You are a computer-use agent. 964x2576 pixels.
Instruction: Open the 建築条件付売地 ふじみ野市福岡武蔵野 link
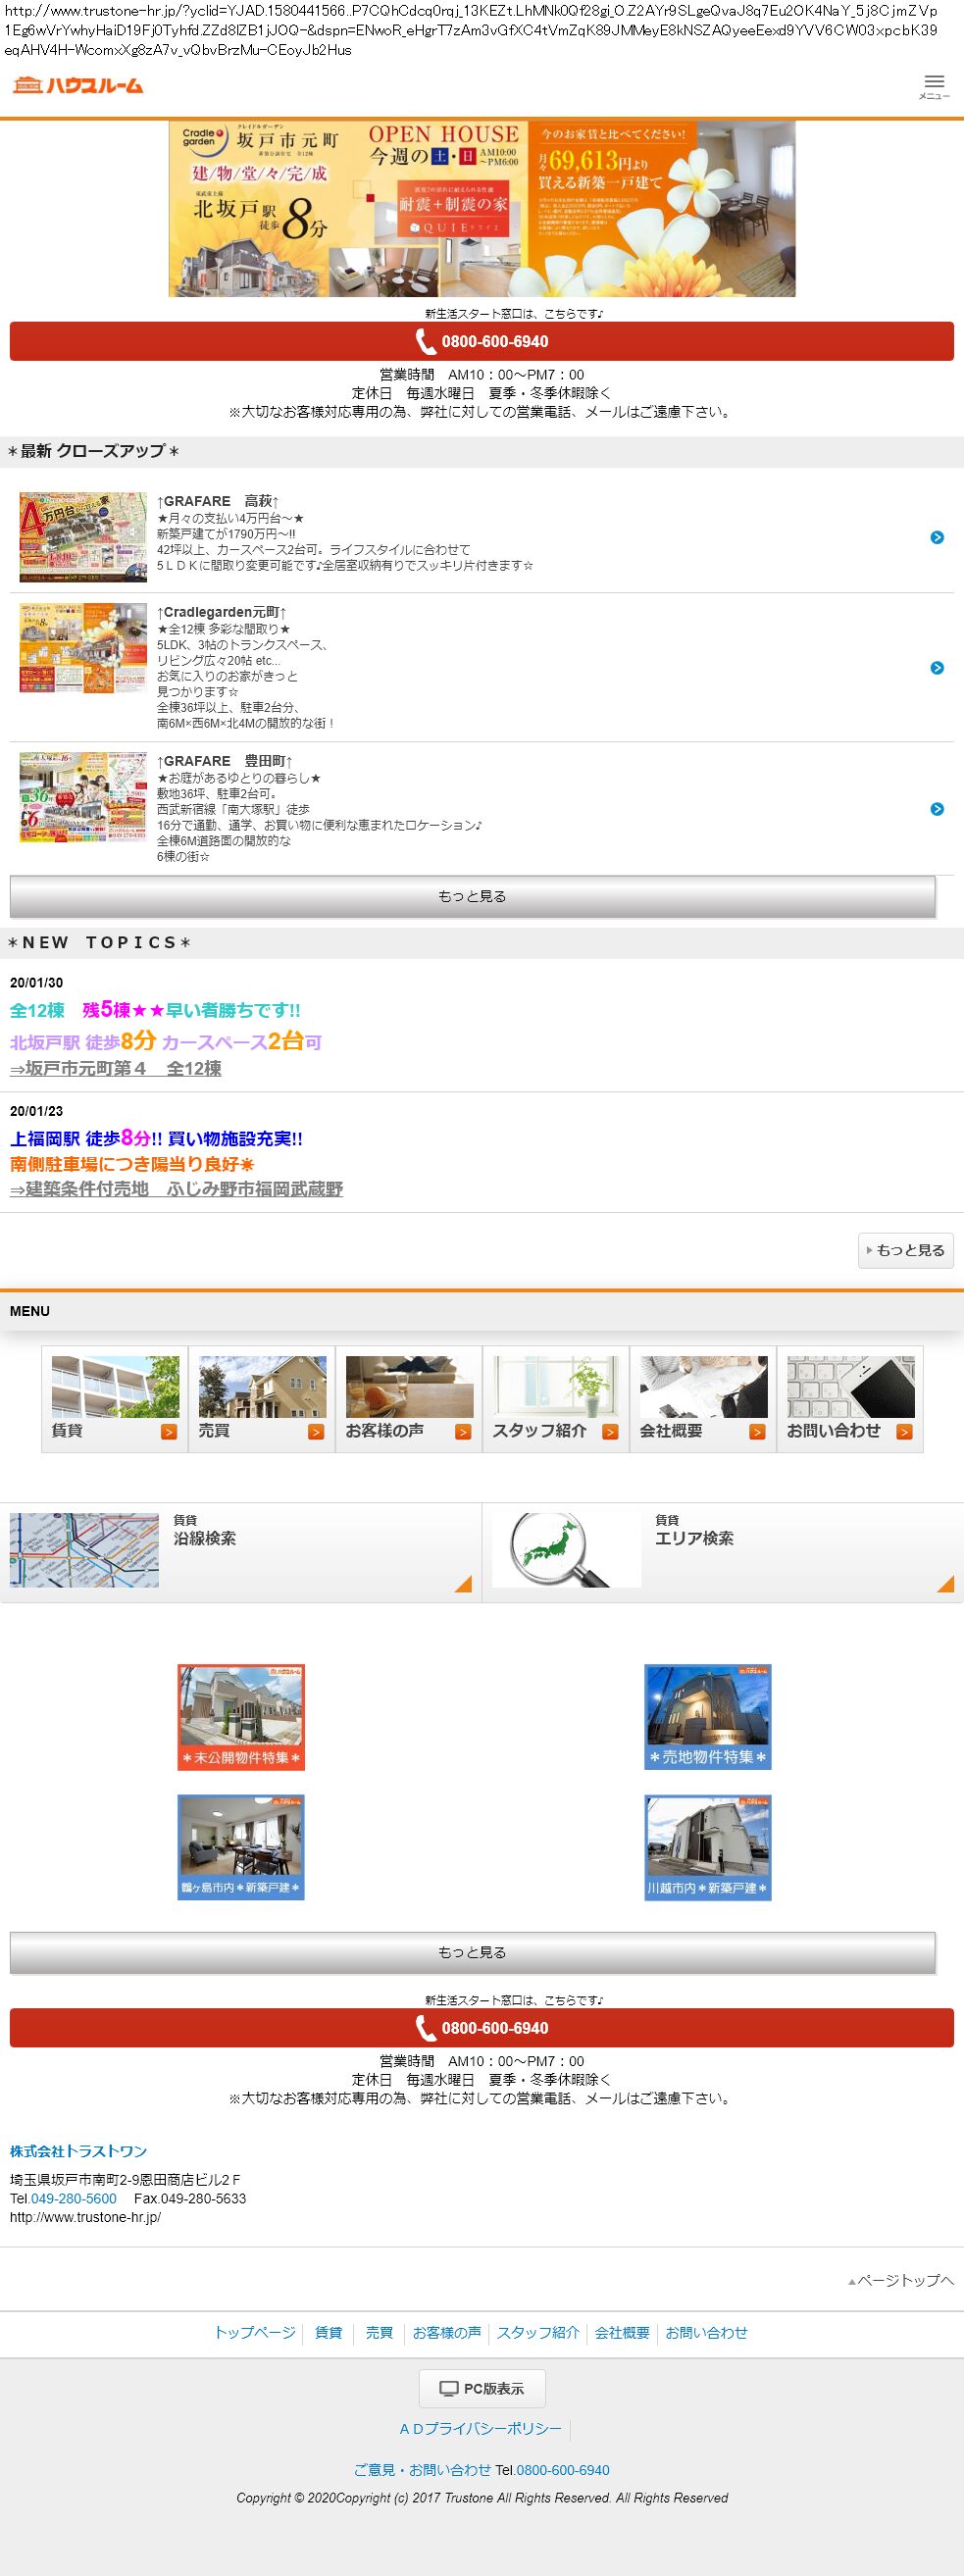(x=177, y=1189)
